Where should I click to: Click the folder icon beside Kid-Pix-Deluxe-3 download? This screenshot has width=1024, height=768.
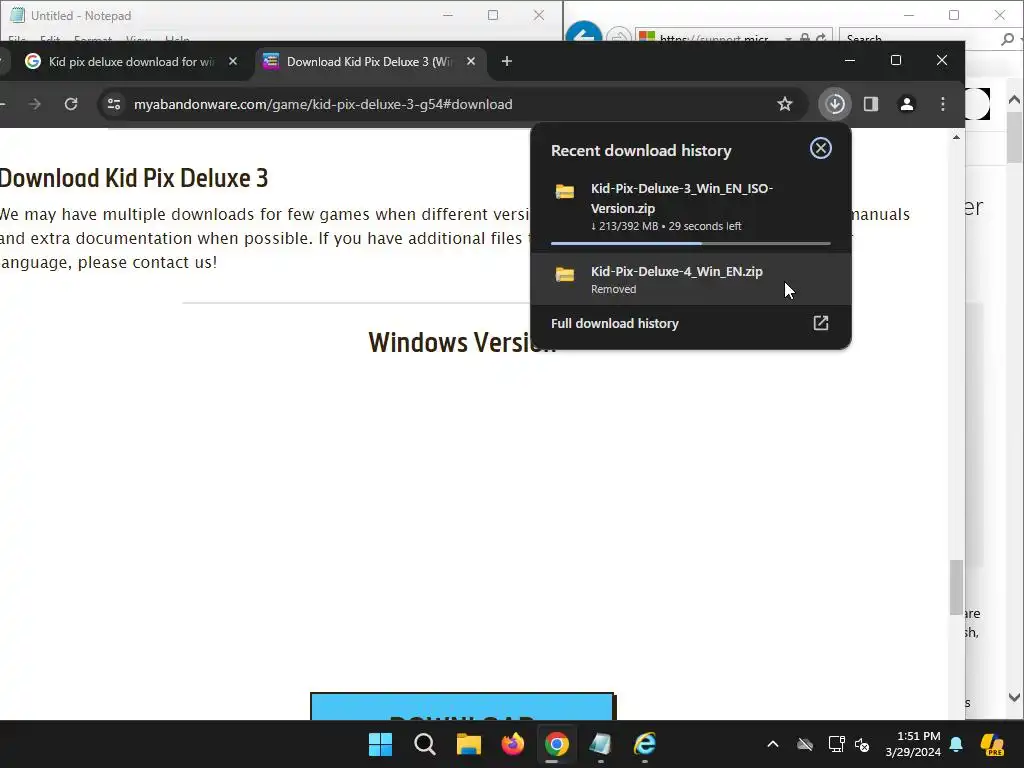[565, 191]
